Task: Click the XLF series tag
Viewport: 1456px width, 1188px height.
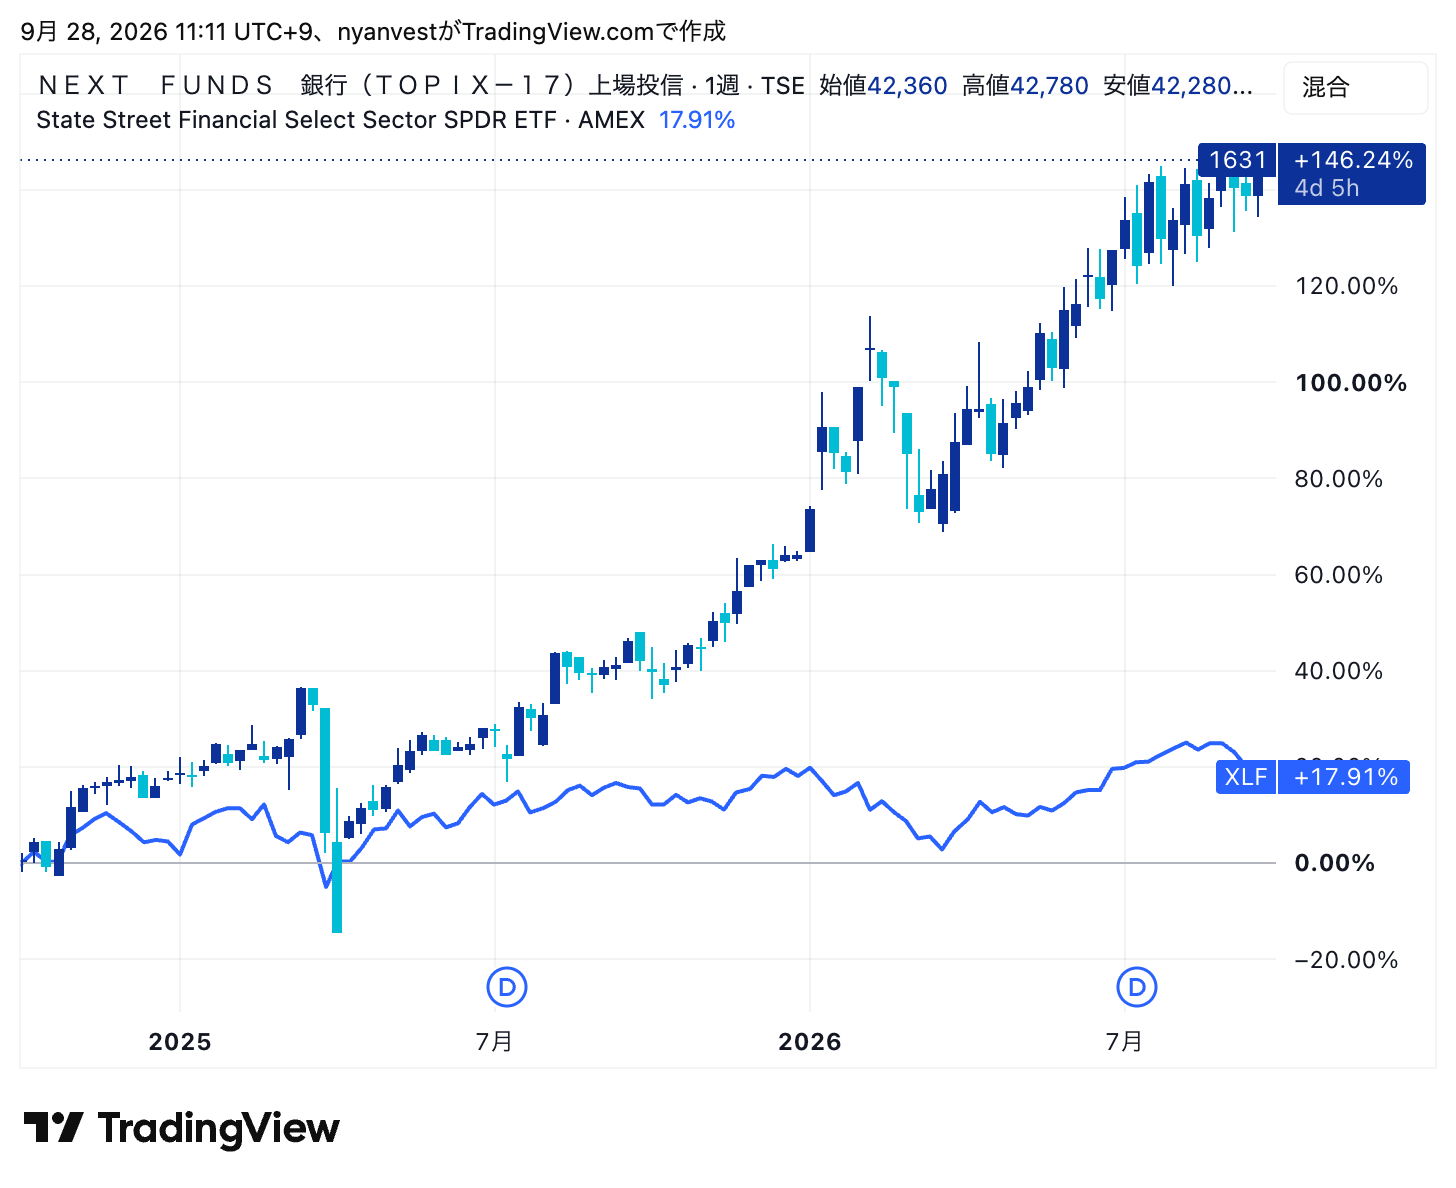Action: coord(1246,777)
